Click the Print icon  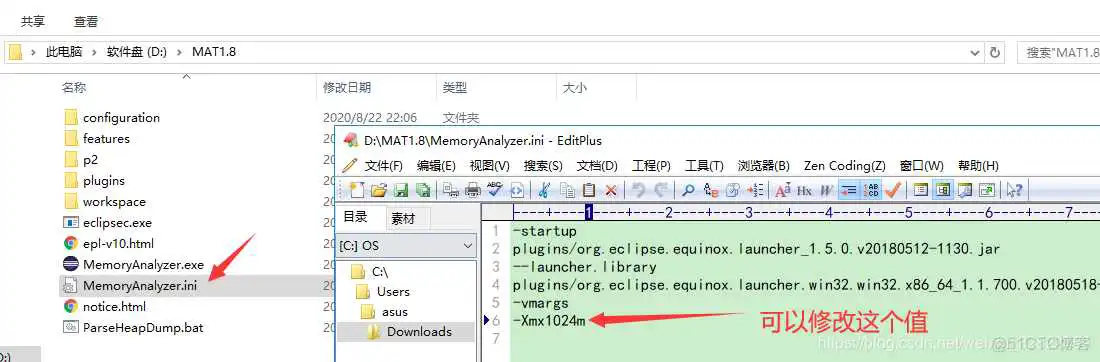click(473, 189)
